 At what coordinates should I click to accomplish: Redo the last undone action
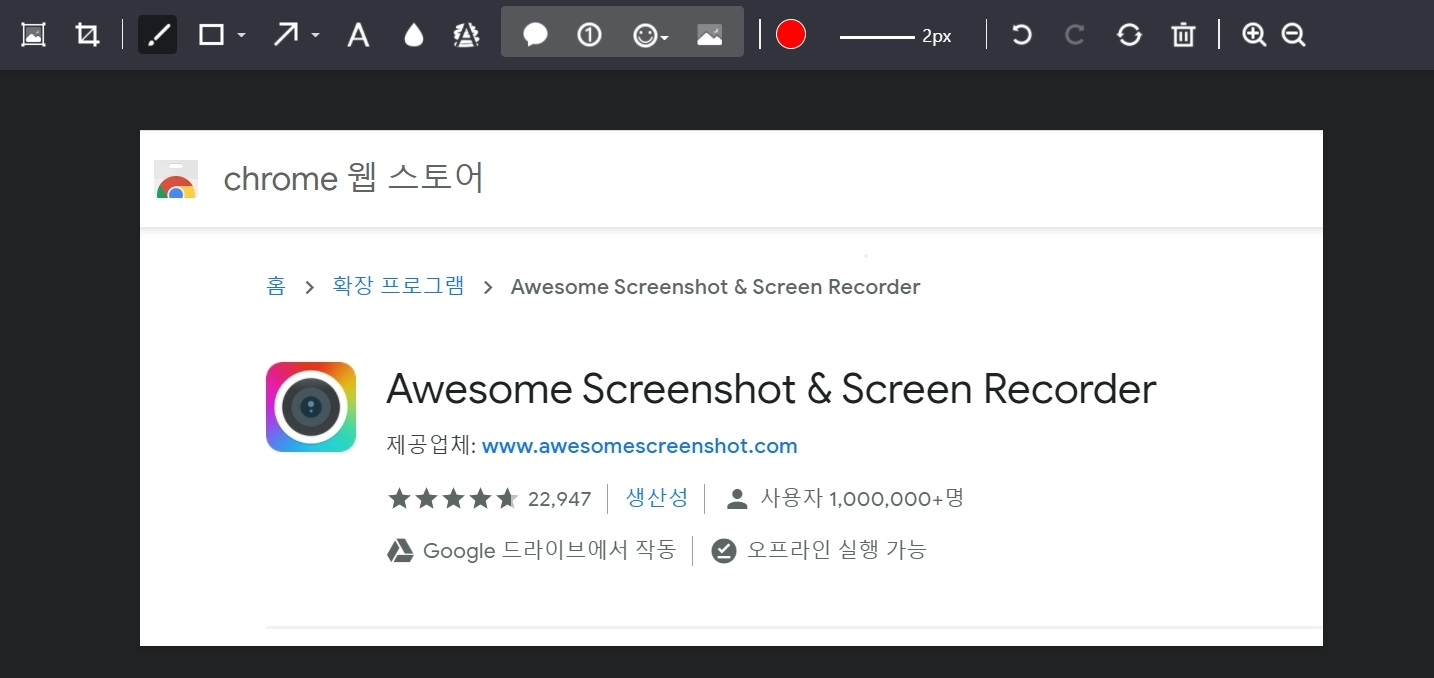click(1075, 36)
